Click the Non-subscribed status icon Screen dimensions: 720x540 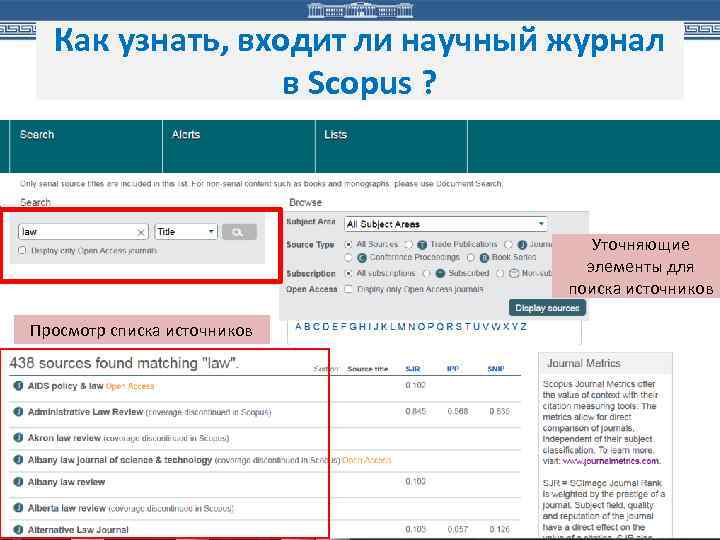pos(514,273)
